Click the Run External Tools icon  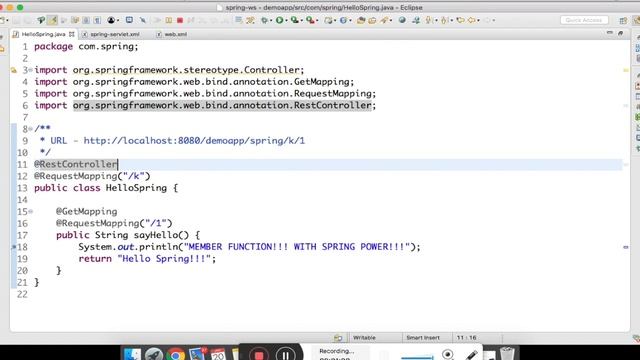(x=310, y=20)
